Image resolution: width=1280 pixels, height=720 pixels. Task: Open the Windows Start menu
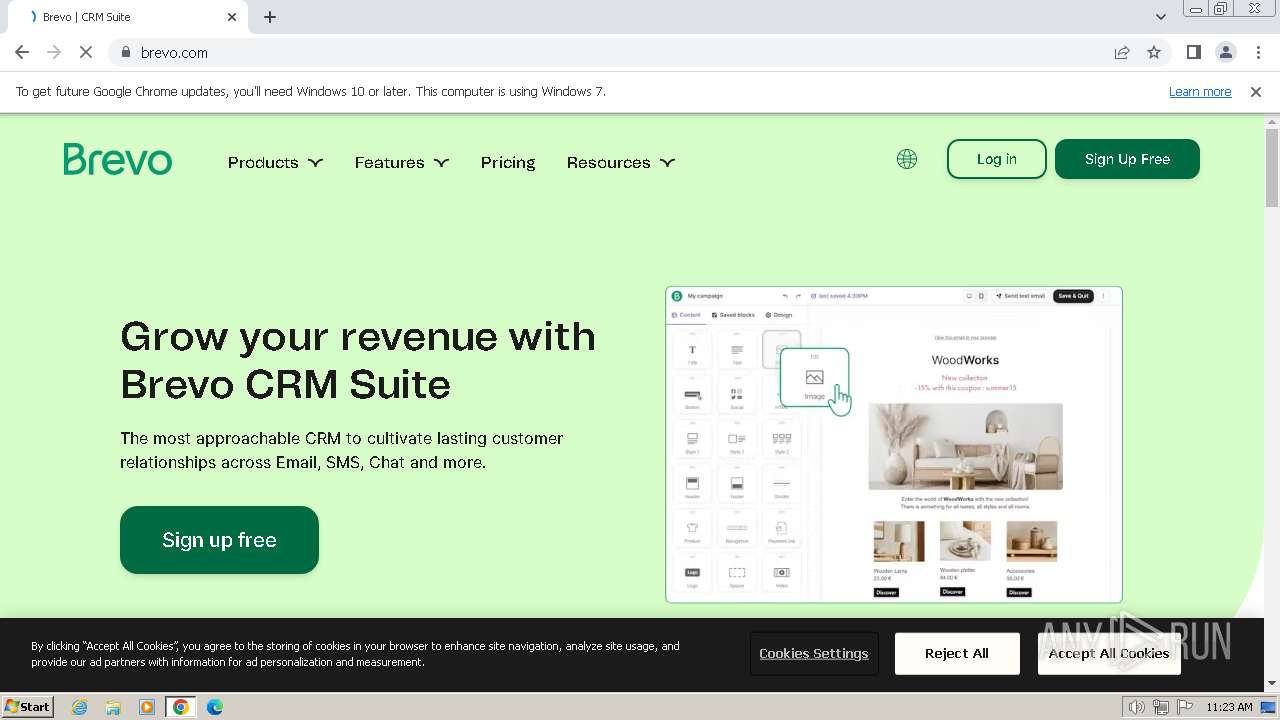pos(28,707)
